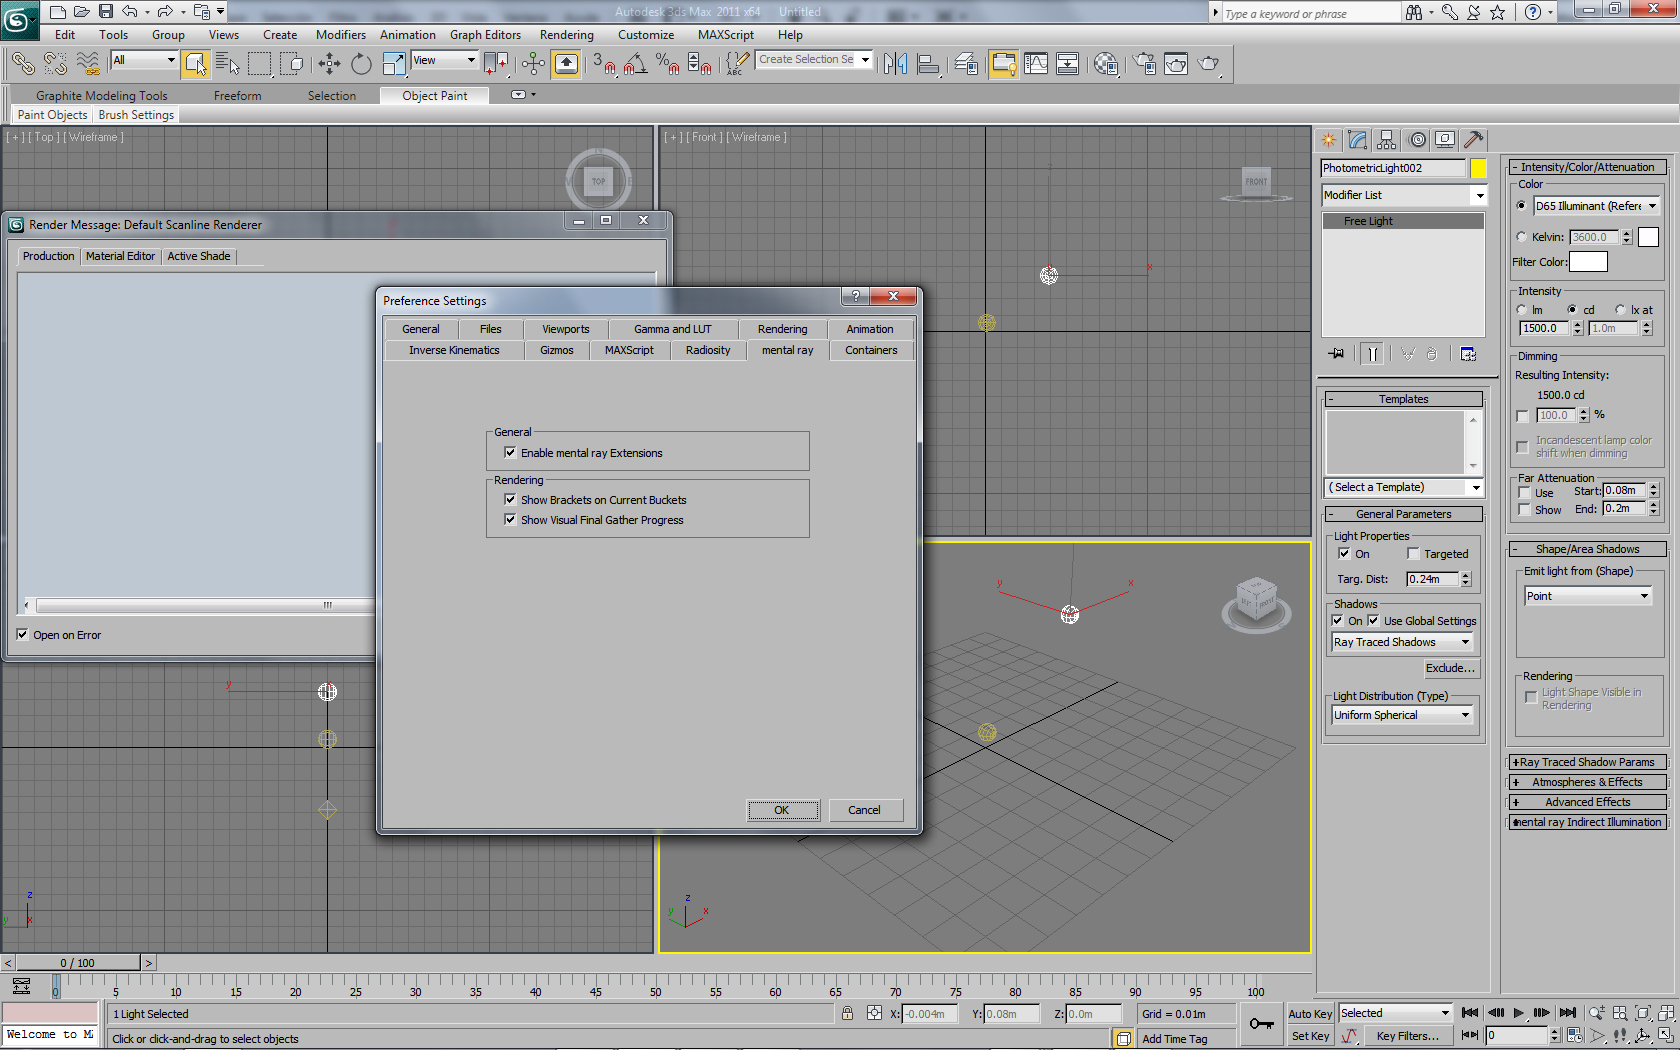Switch to the Gamma and LUT preferences tab
This screenshot has width=1680, height=1050.
click(x=673, y=329)
